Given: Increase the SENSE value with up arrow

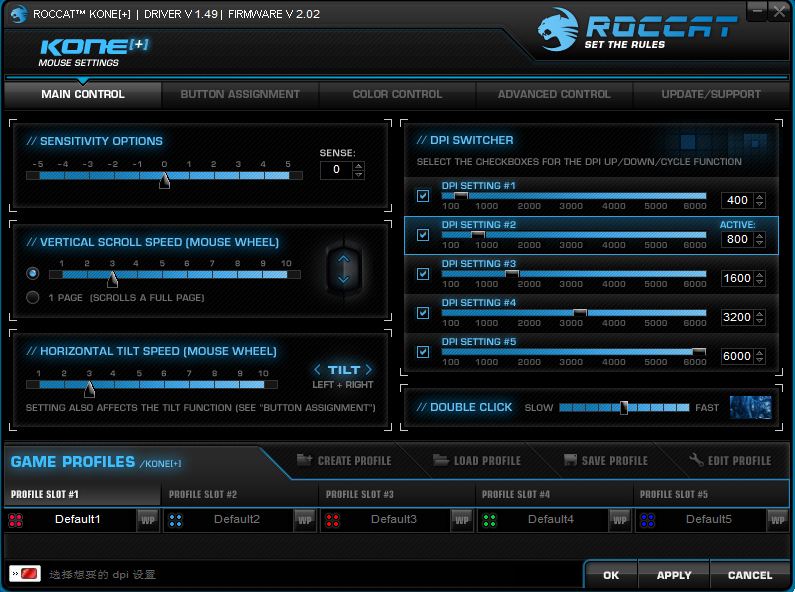Looking at the screenshot, I should [358, 166].
